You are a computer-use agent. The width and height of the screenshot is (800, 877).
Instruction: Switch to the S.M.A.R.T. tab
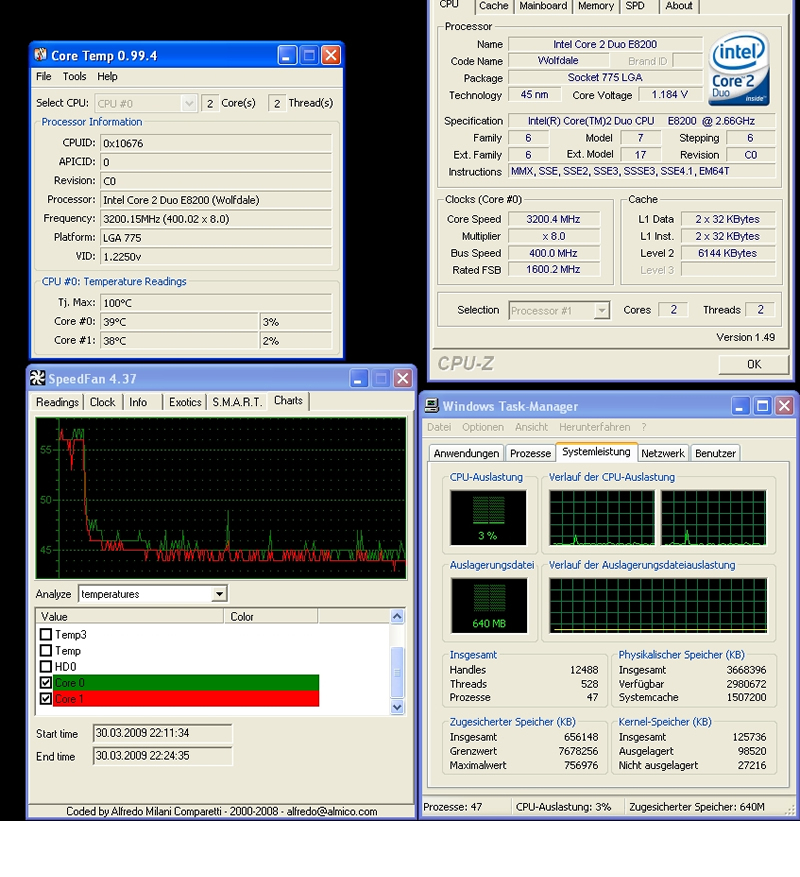coord(237,402)
